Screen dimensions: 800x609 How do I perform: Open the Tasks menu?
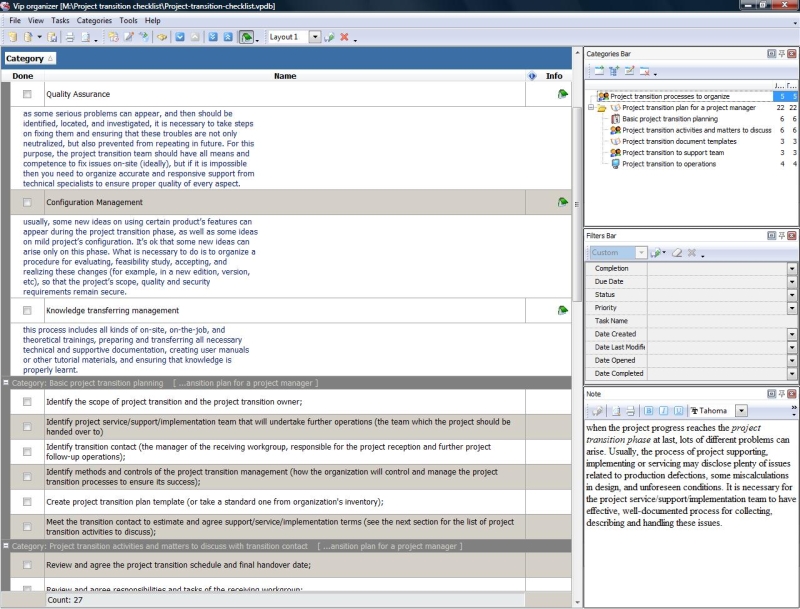(x=60, y=20)
